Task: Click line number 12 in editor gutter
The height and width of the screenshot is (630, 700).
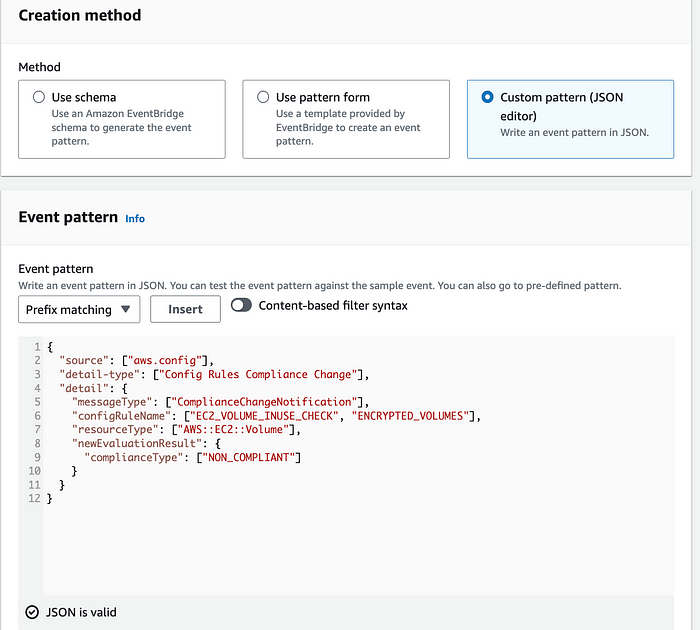Action: click(33, 498)
